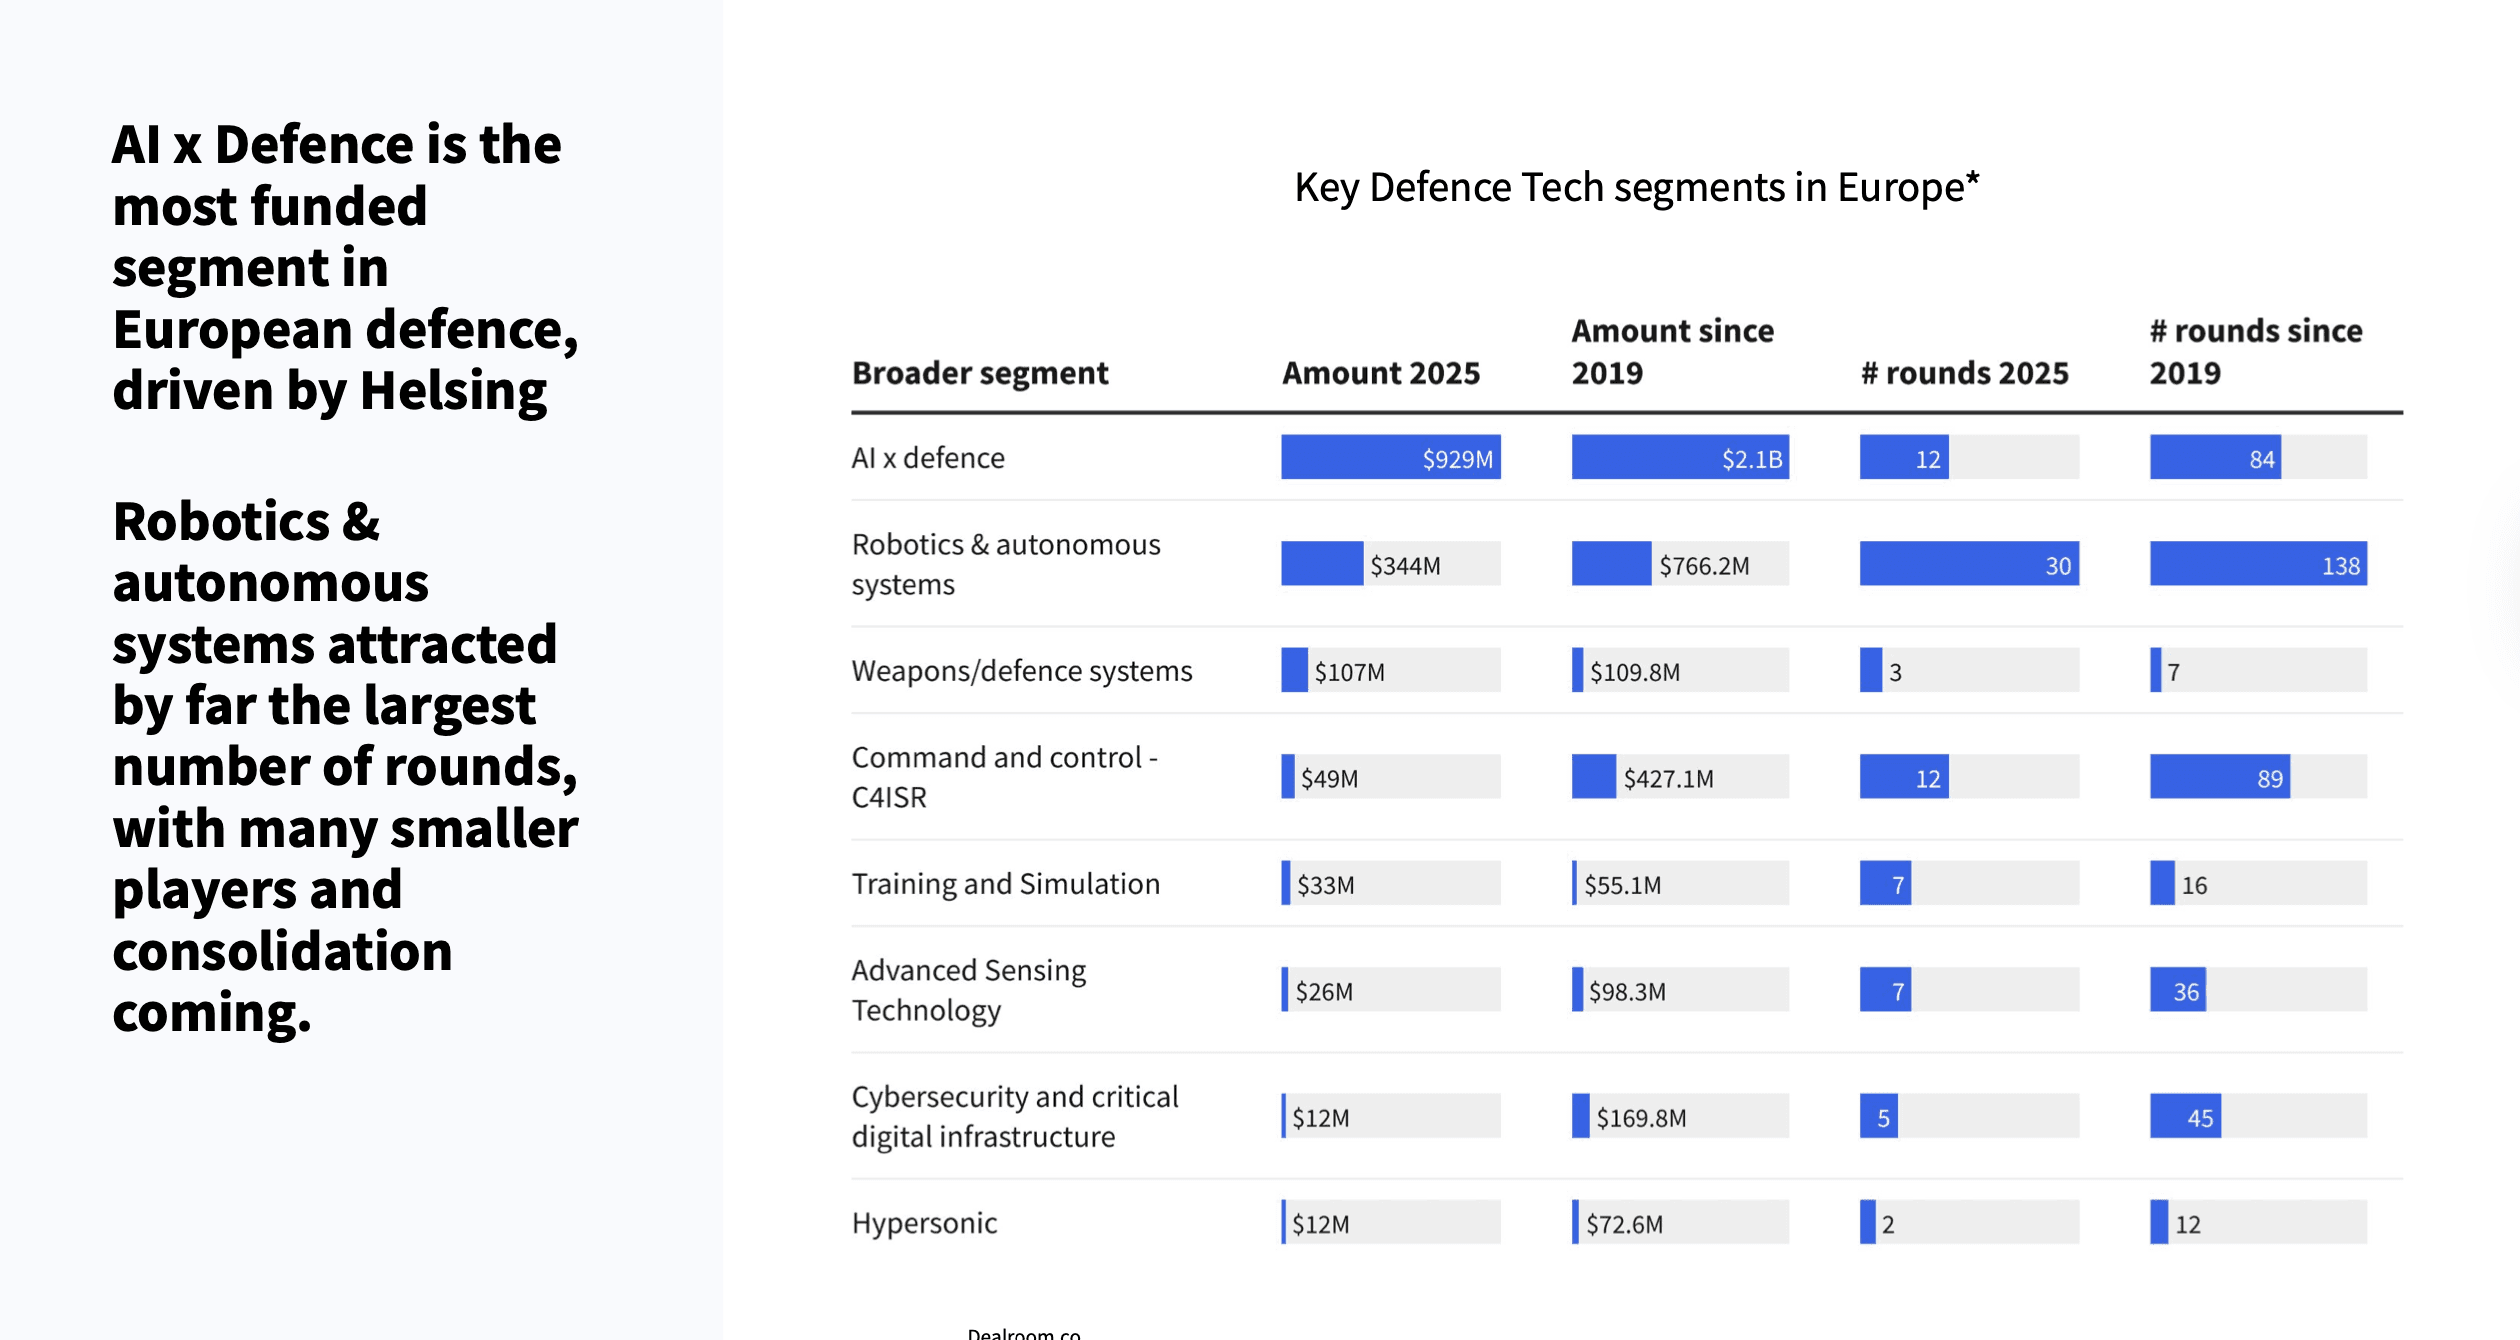Select the Weapons/defence systems row label
This screenshot has width=2520, height=1340.
coord(1021,671)
